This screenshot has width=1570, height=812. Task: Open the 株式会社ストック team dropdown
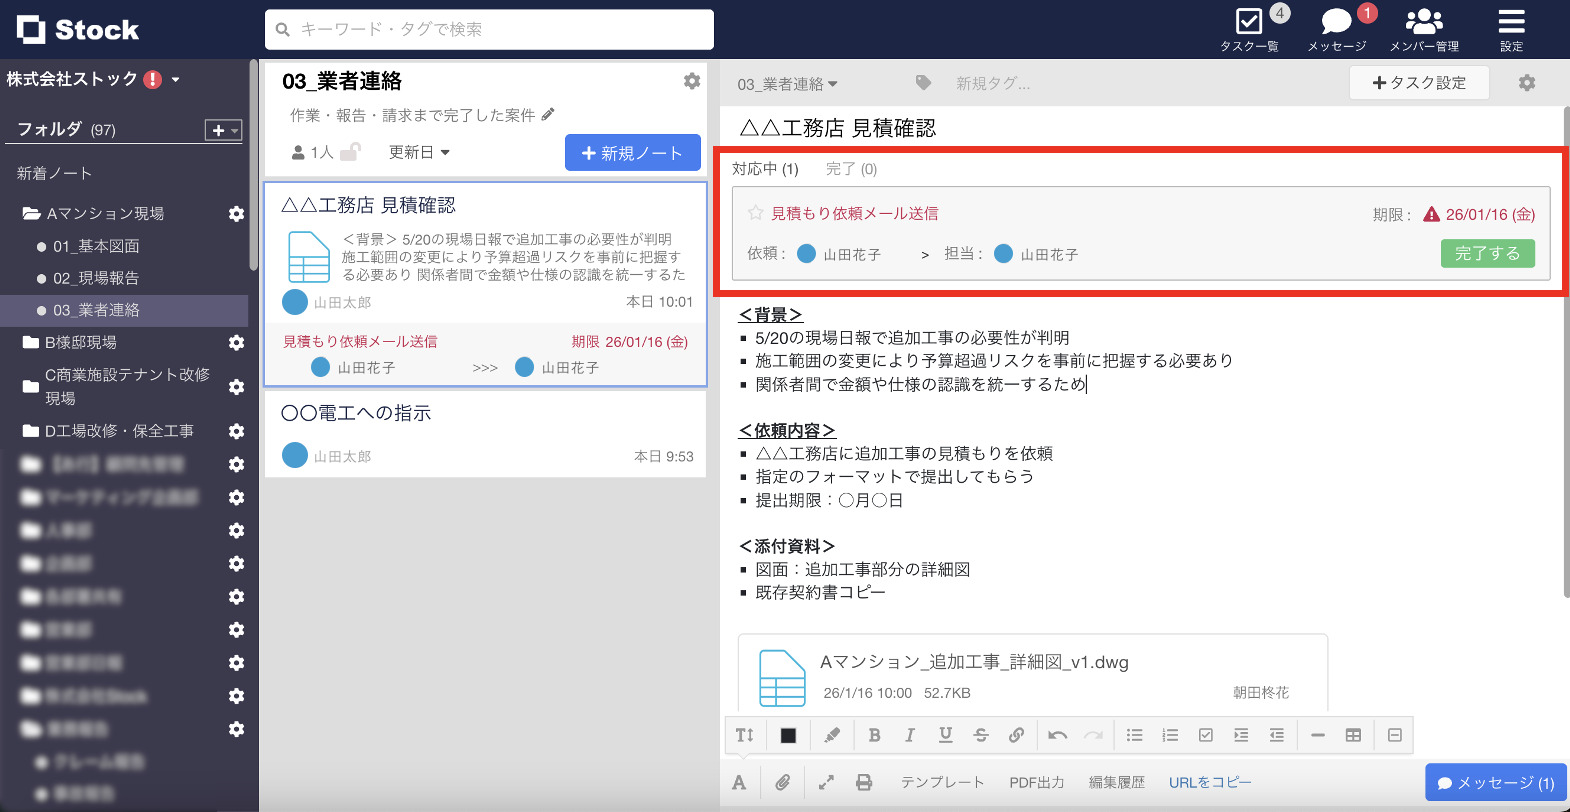176,79
